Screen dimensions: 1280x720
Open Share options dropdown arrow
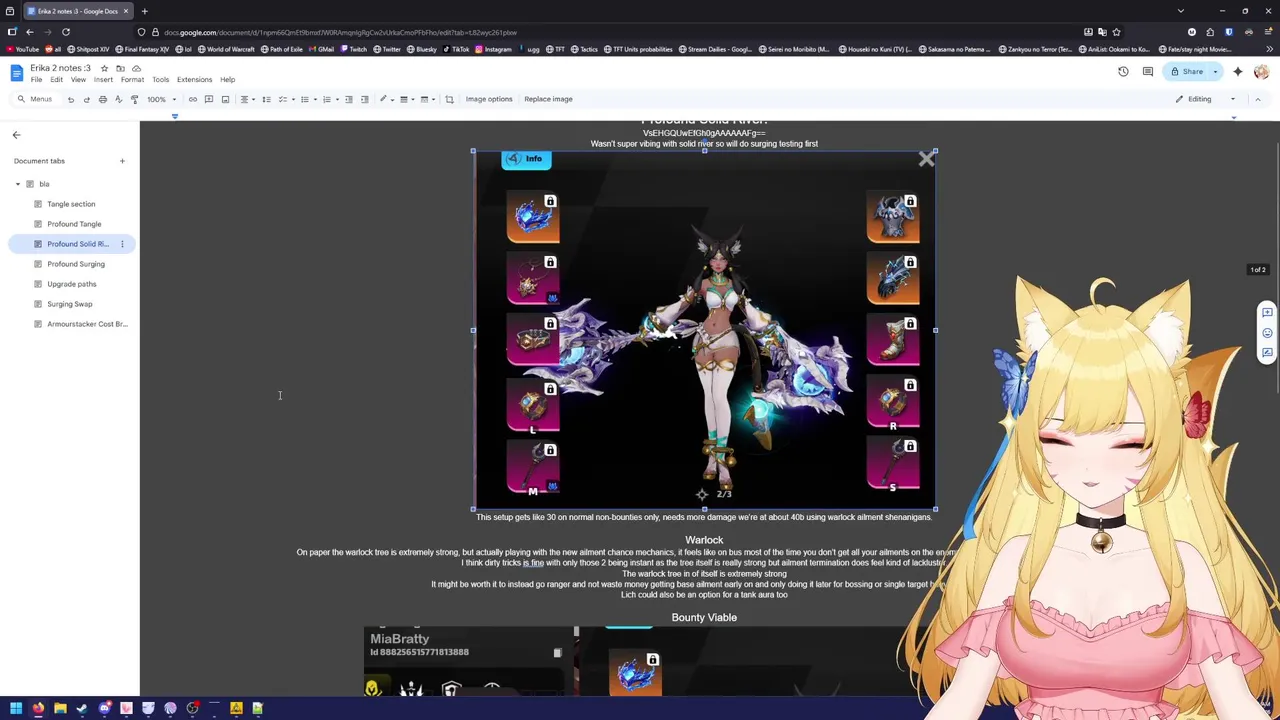coord(1216,72)
